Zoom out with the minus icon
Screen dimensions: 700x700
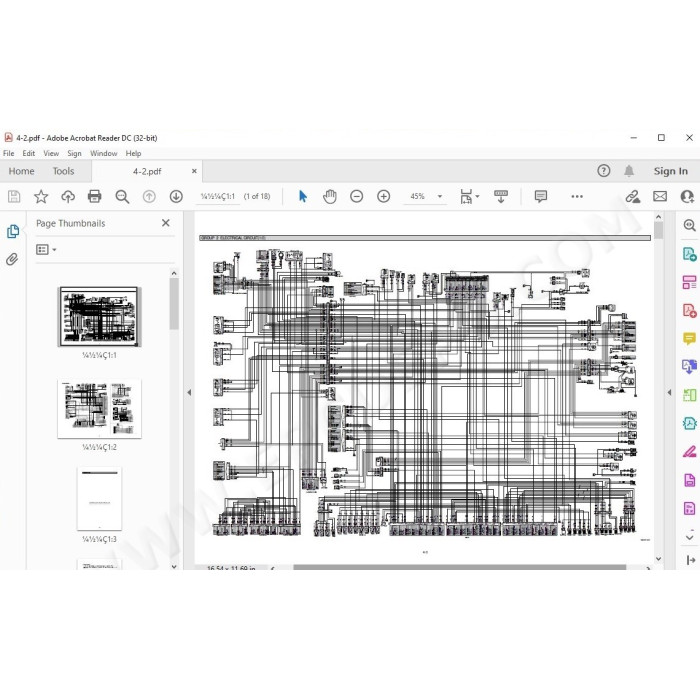(356, 196)
